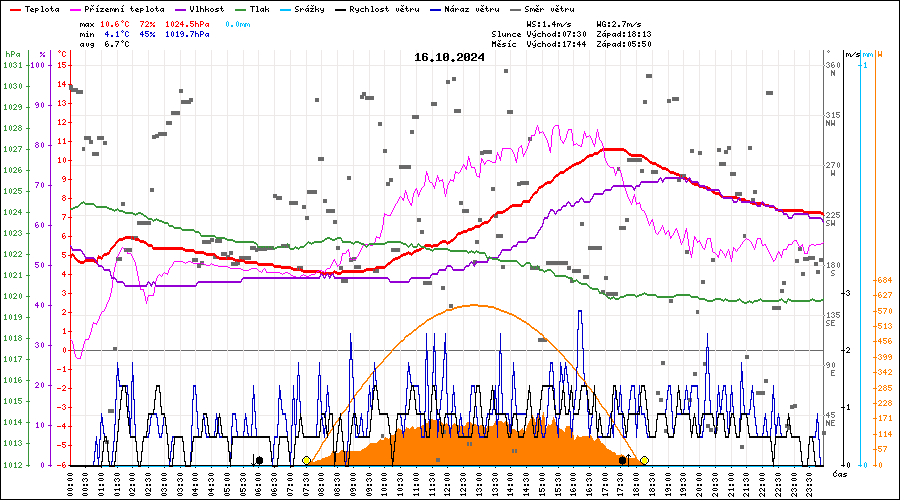
Task: Click the Náraz větru legend entry
Action: point(470,9)
